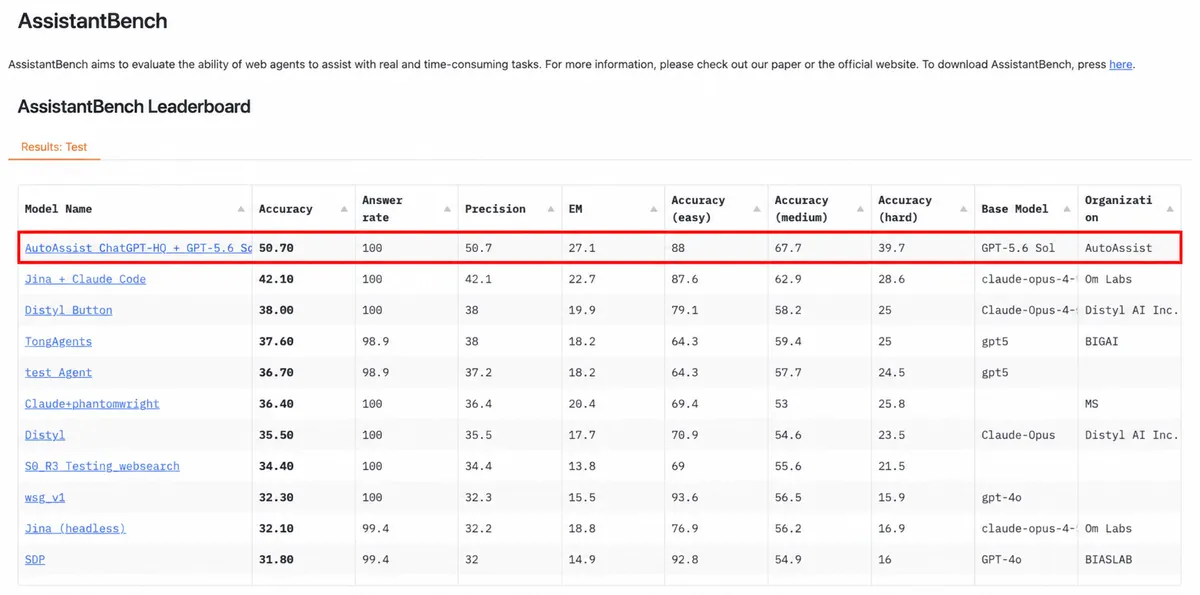The image size is (1200, 595).
Task: Click the Base Model column header text
Action: pos(1015,209)
